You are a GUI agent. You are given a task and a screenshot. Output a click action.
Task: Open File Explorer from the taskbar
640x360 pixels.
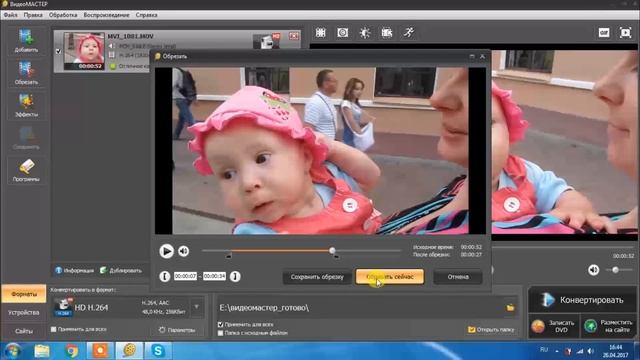[x=42, y=351]
